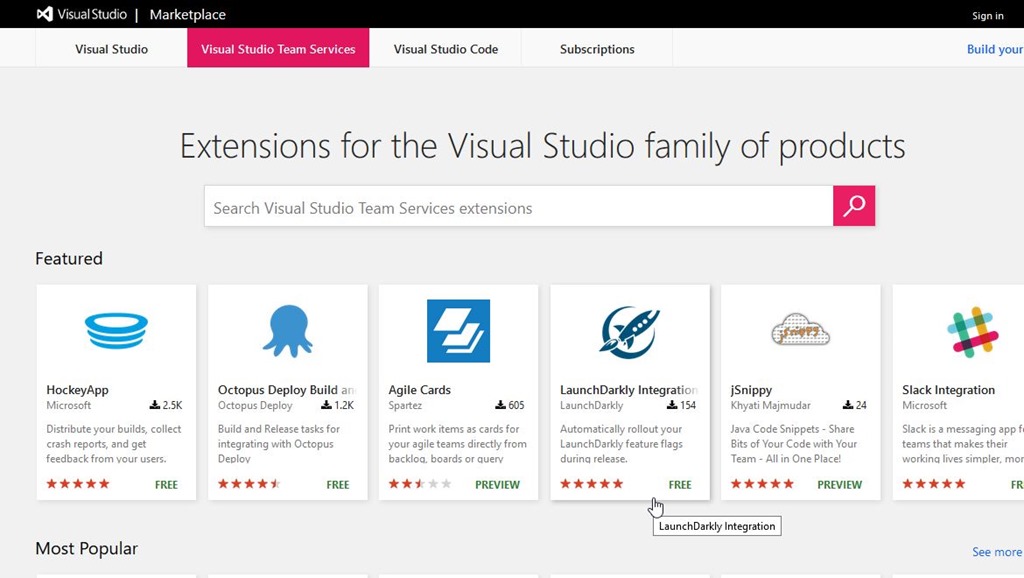The image size is (1024, 578).
Task: Select the Visual Studio Code tab
Action: pos(445,49)
